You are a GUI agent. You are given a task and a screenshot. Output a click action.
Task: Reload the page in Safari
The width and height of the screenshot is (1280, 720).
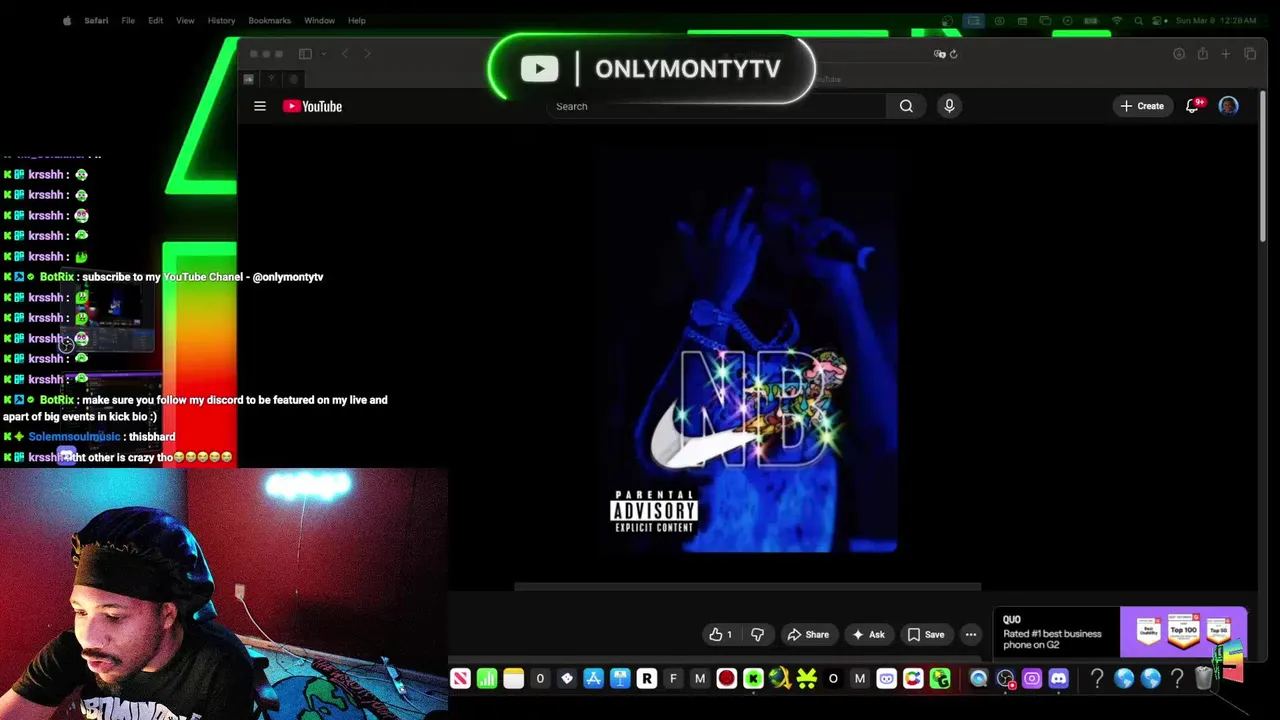point(953,54)
